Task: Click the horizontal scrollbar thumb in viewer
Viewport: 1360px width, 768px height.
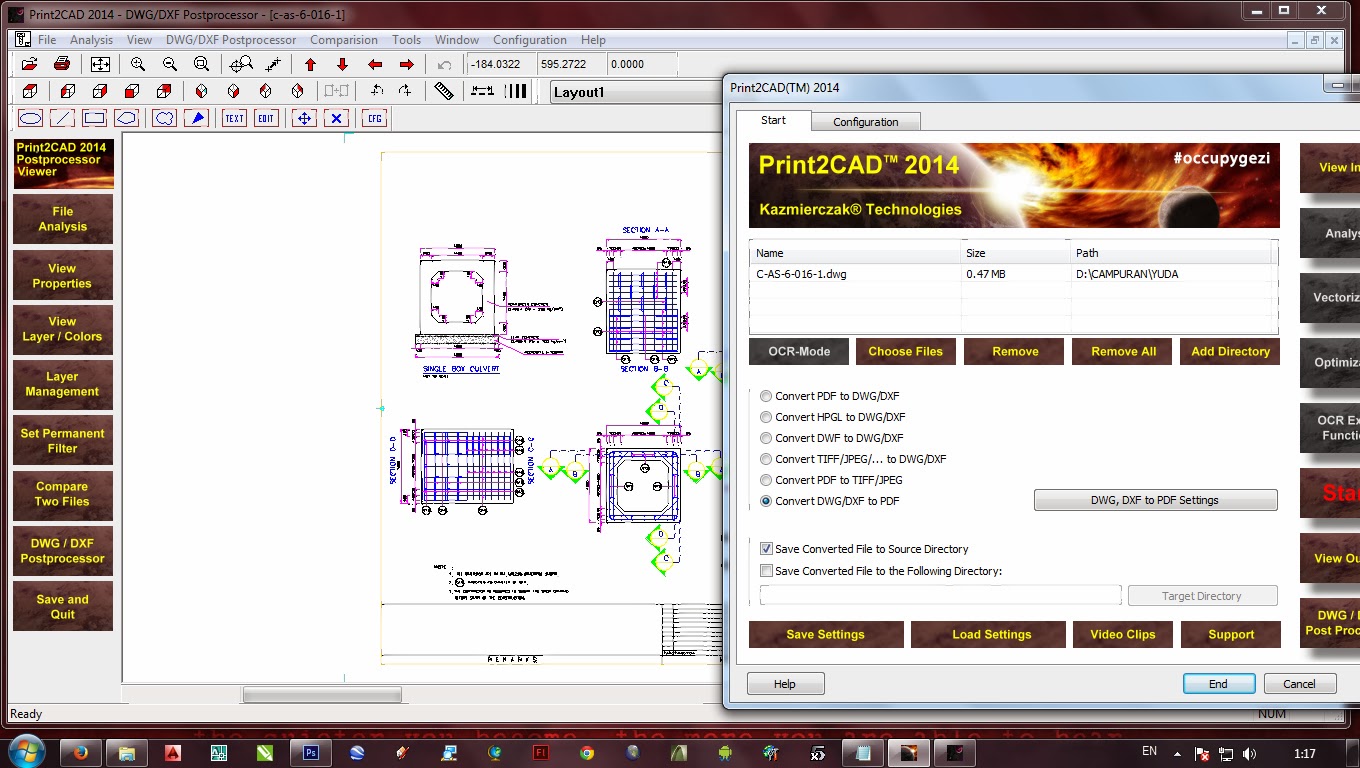Action: [322, 694]
